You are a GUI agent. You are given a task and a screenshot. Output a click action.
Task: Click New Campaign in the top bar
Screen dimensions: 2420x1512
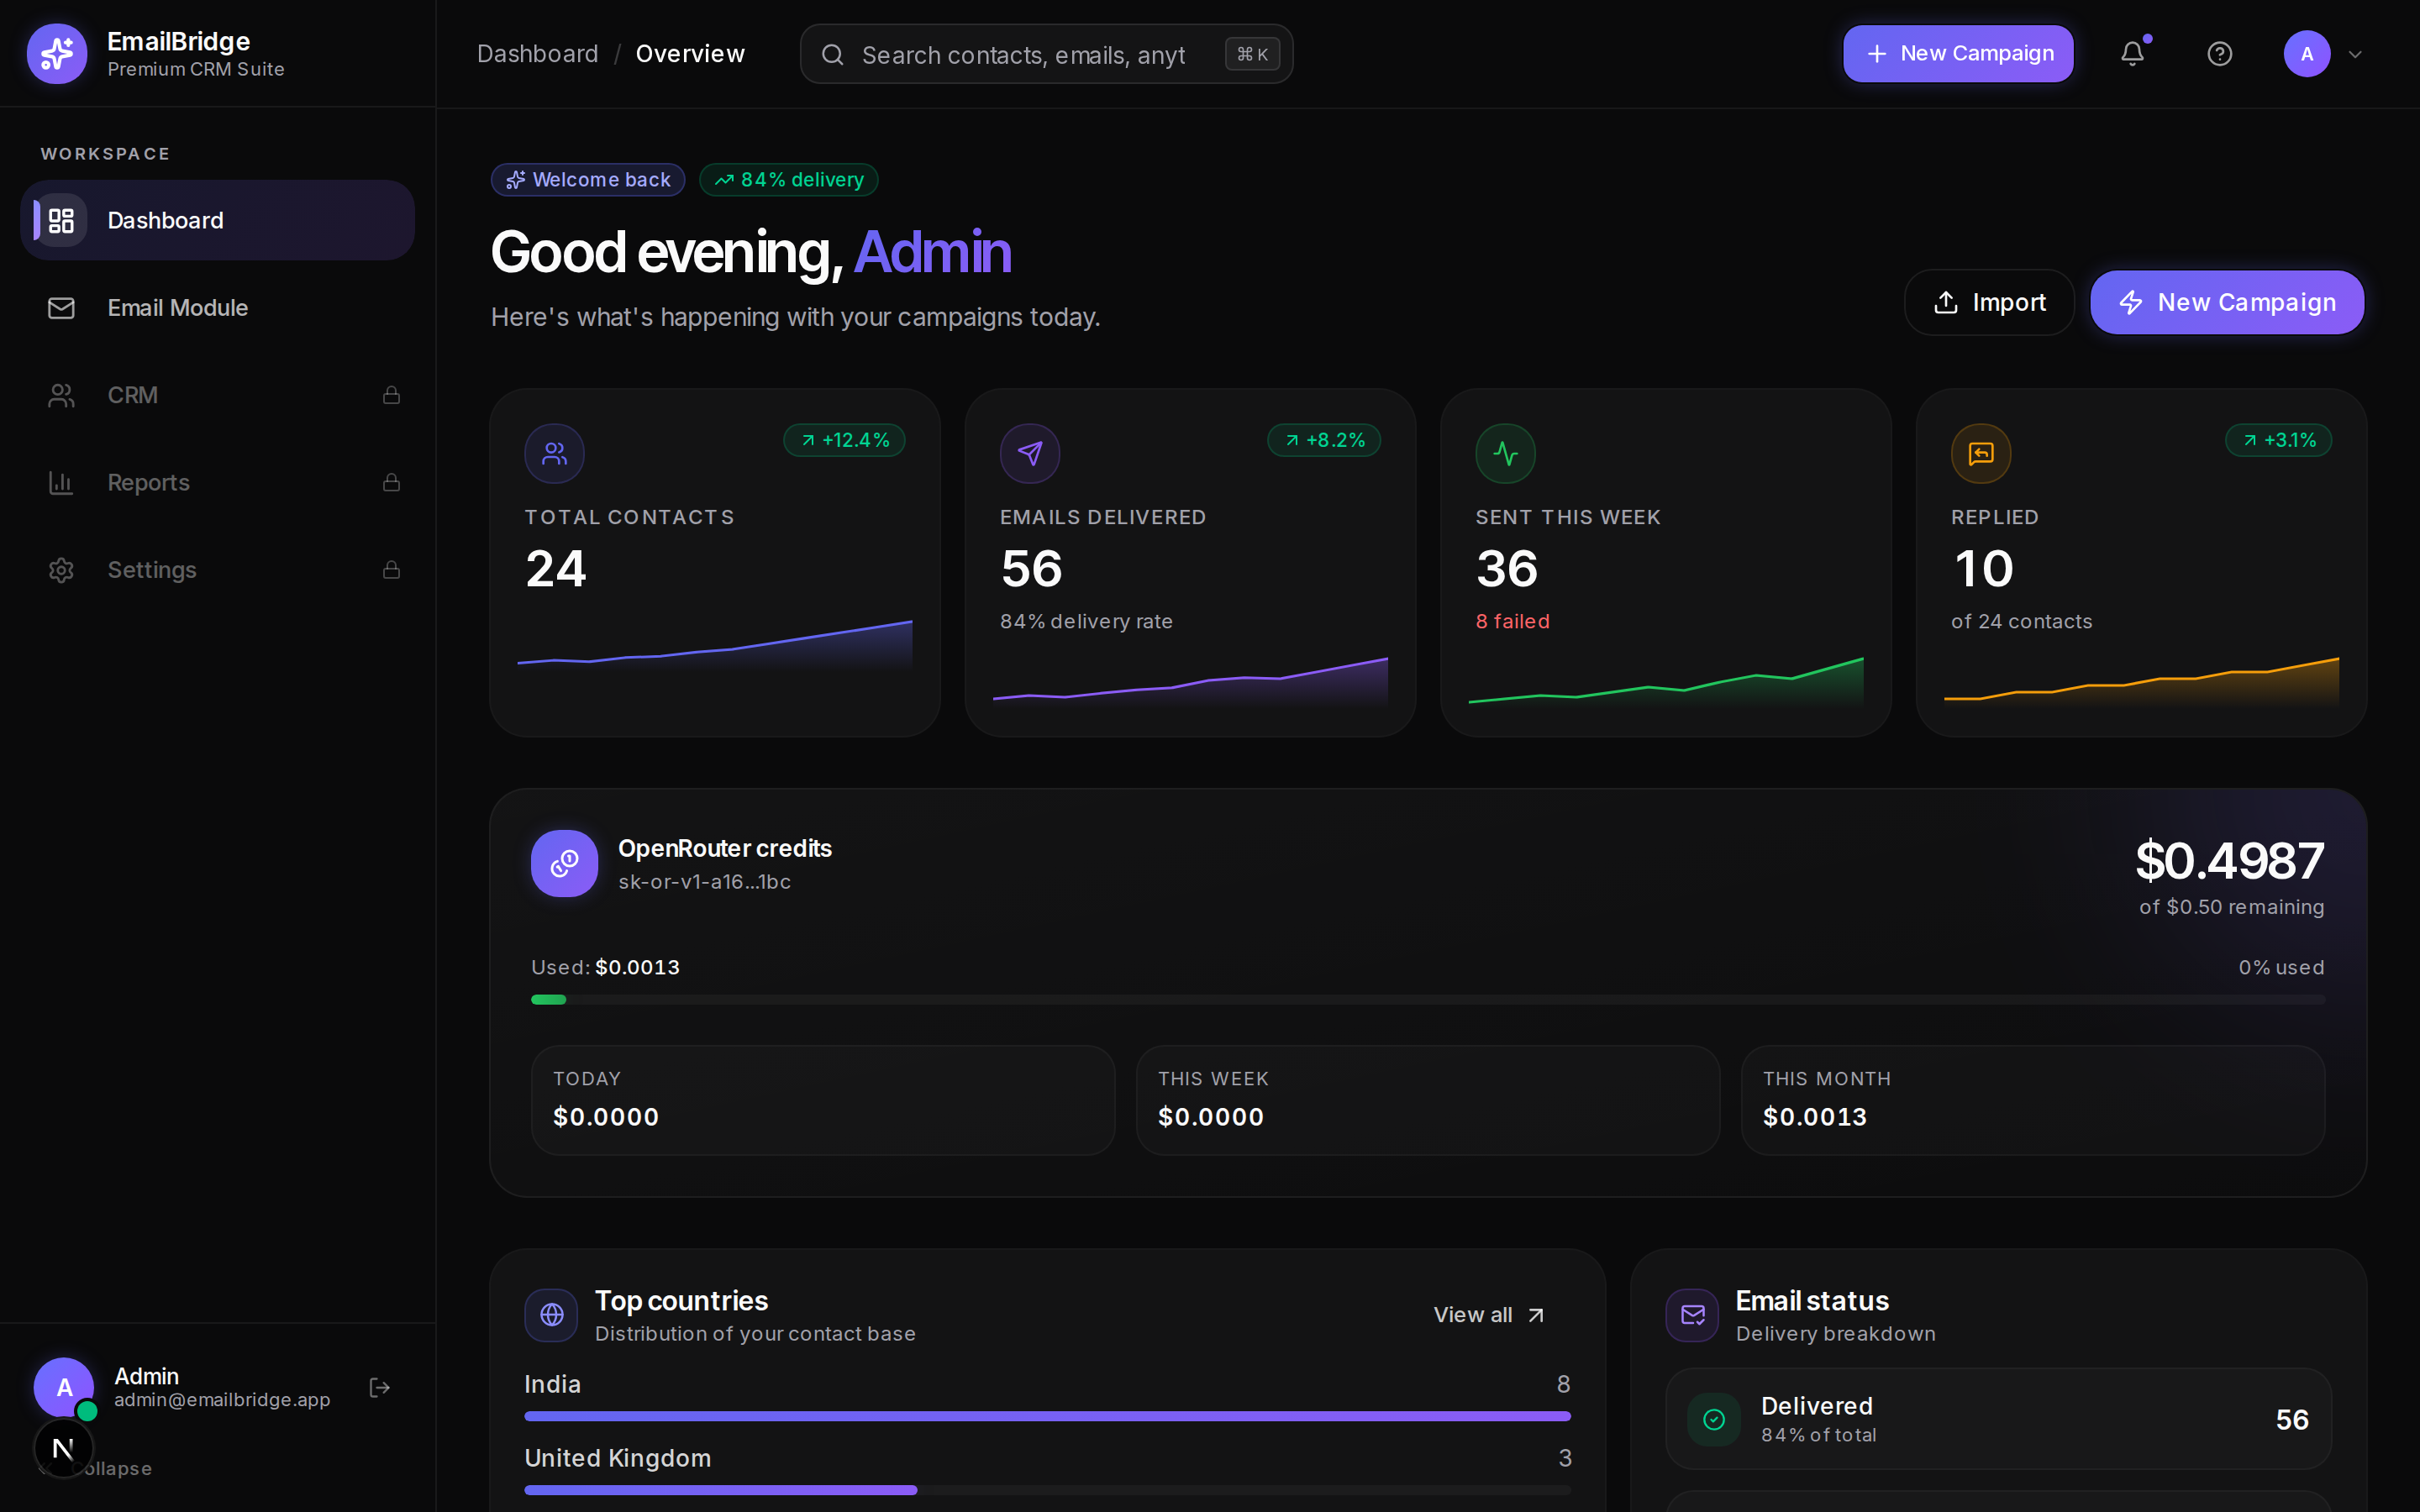(x=1958, y=54)
